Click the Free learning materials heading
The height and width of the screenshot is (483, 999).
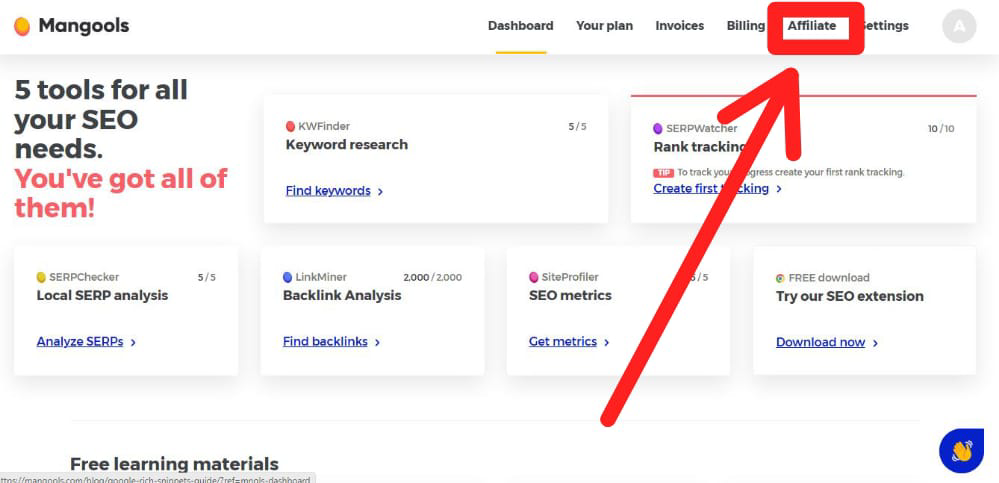point(174,464)
